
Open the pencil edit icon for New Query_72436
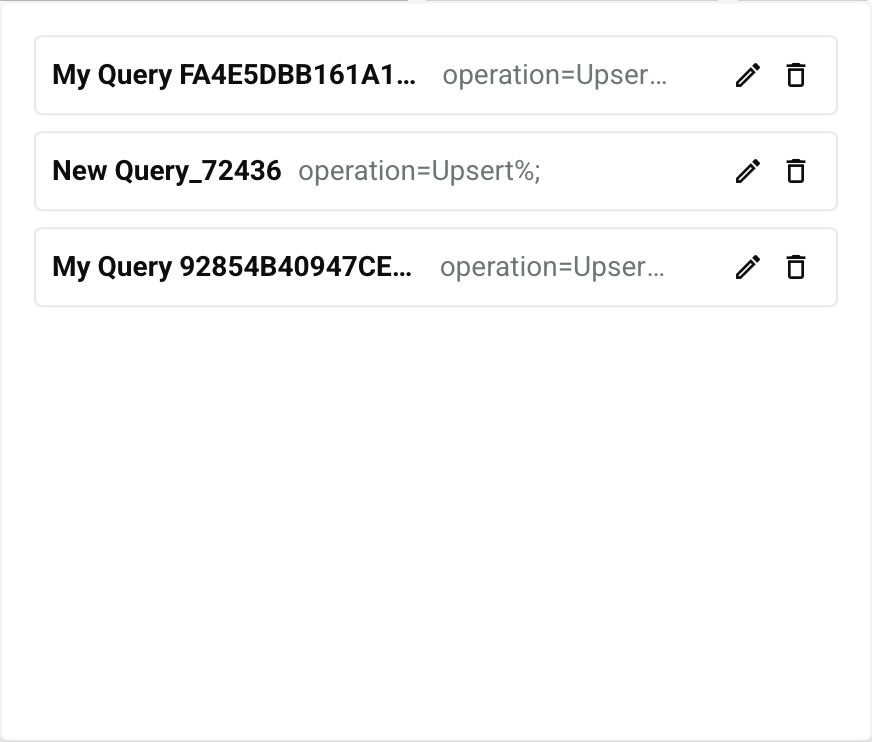click(747, 171)
